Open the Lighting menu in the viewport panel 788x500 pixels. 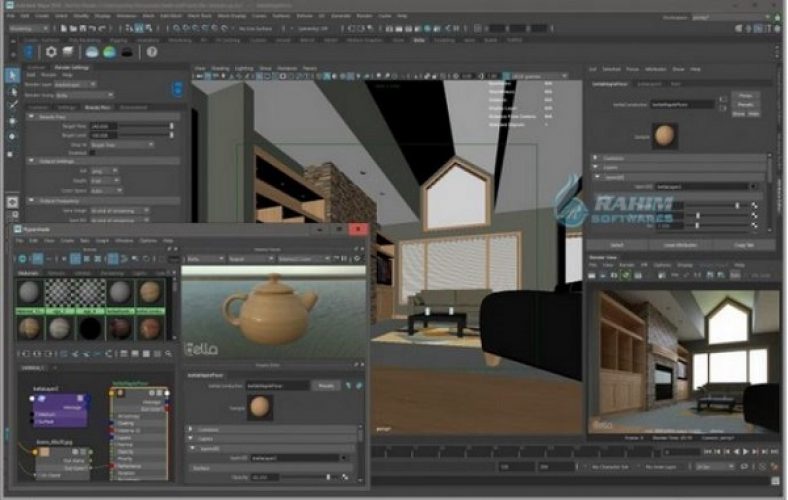(243, 68)
